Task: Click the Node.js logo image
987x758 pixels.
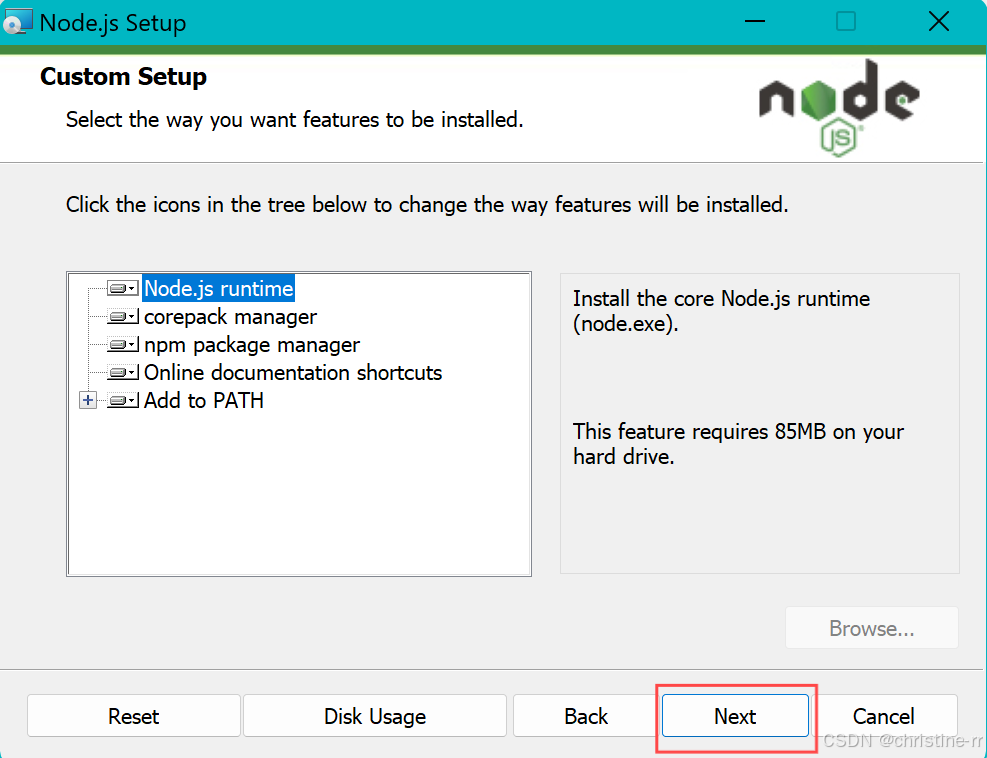Action: (839, 108)
